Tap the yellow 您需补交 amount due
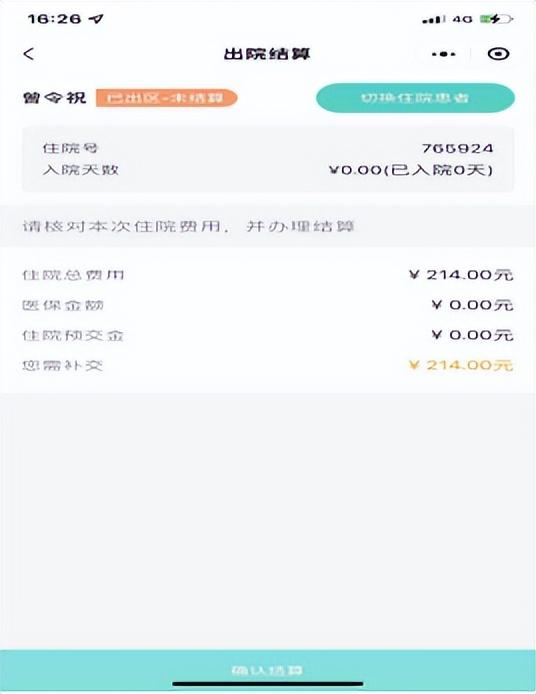This screenshot has height=694, width=536. (x=461, y=365)
